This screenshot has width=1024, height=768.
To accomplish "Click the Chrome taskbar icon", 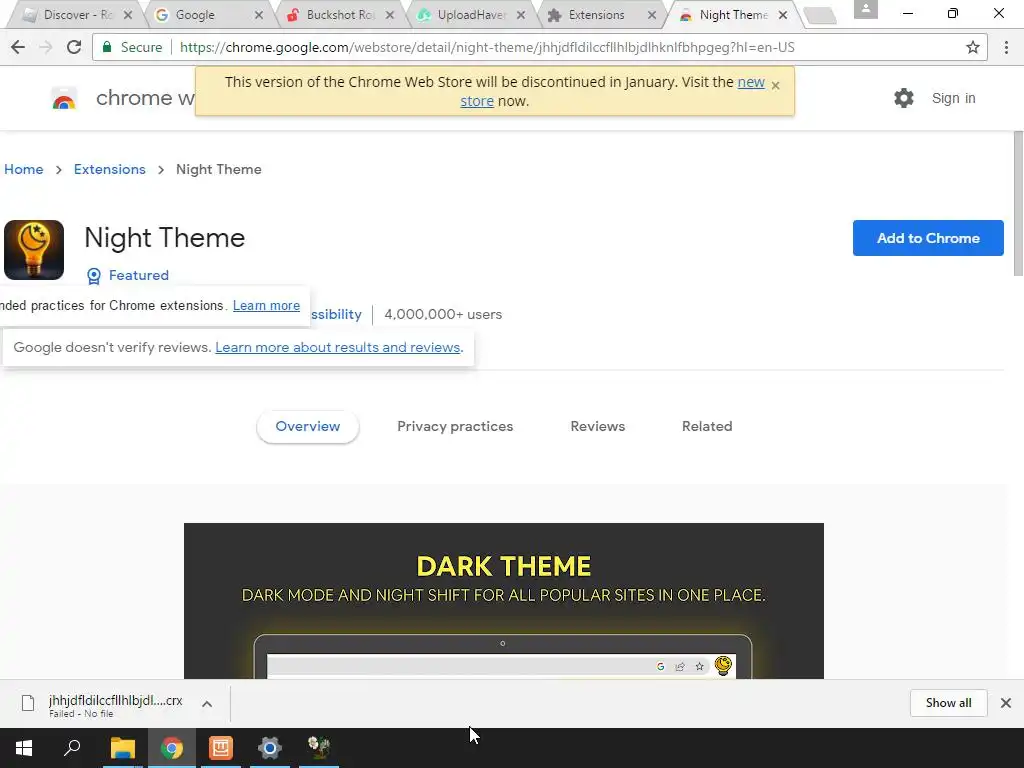I will tap(172, 748).
